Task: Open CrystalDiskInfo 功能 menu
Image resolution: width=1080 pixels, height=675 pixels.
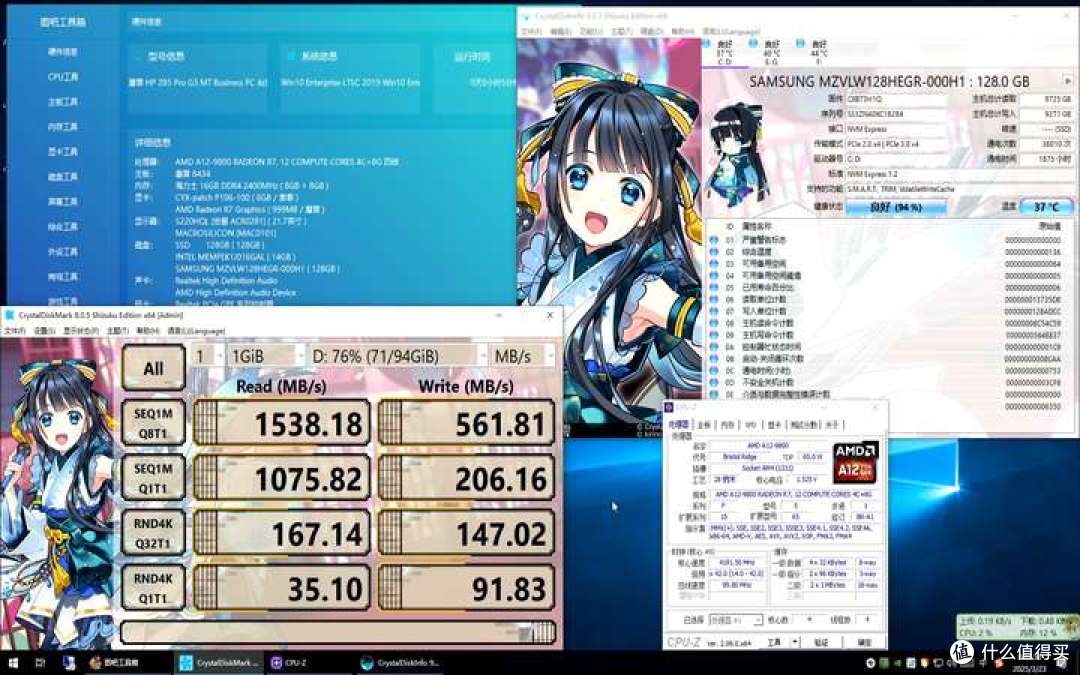Action: coord(591,32)
